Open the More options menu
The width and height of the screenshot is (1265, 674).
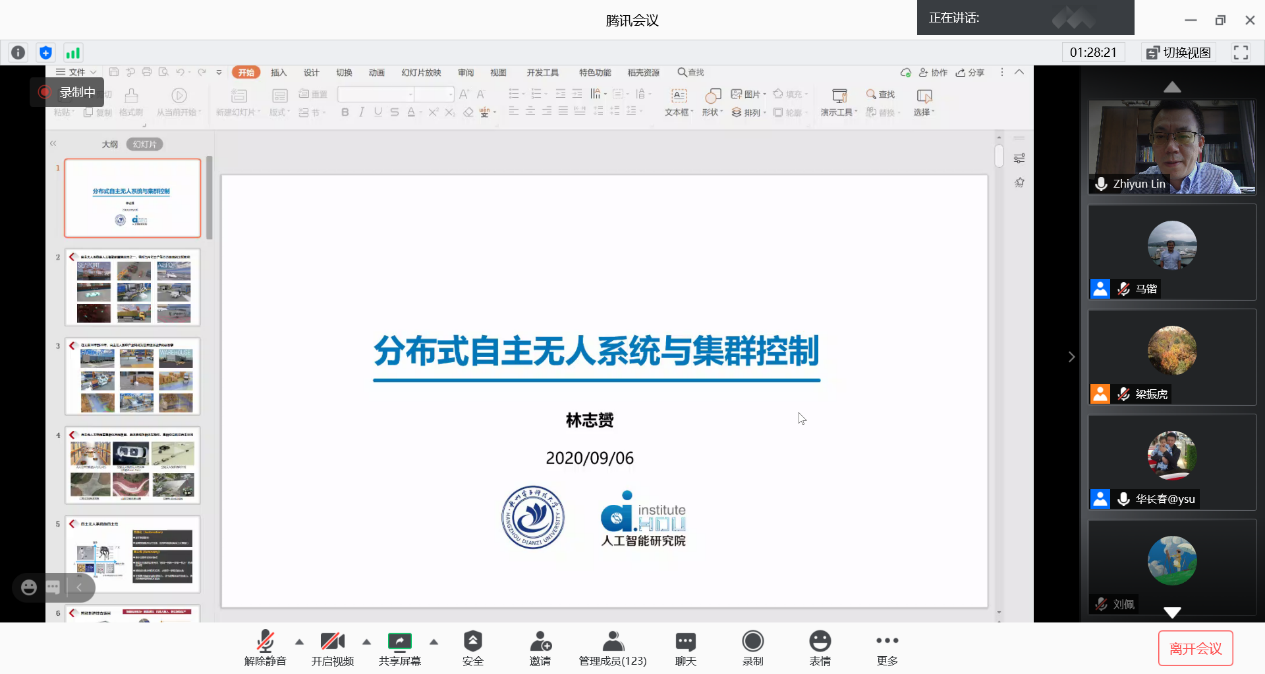[887, 642]
